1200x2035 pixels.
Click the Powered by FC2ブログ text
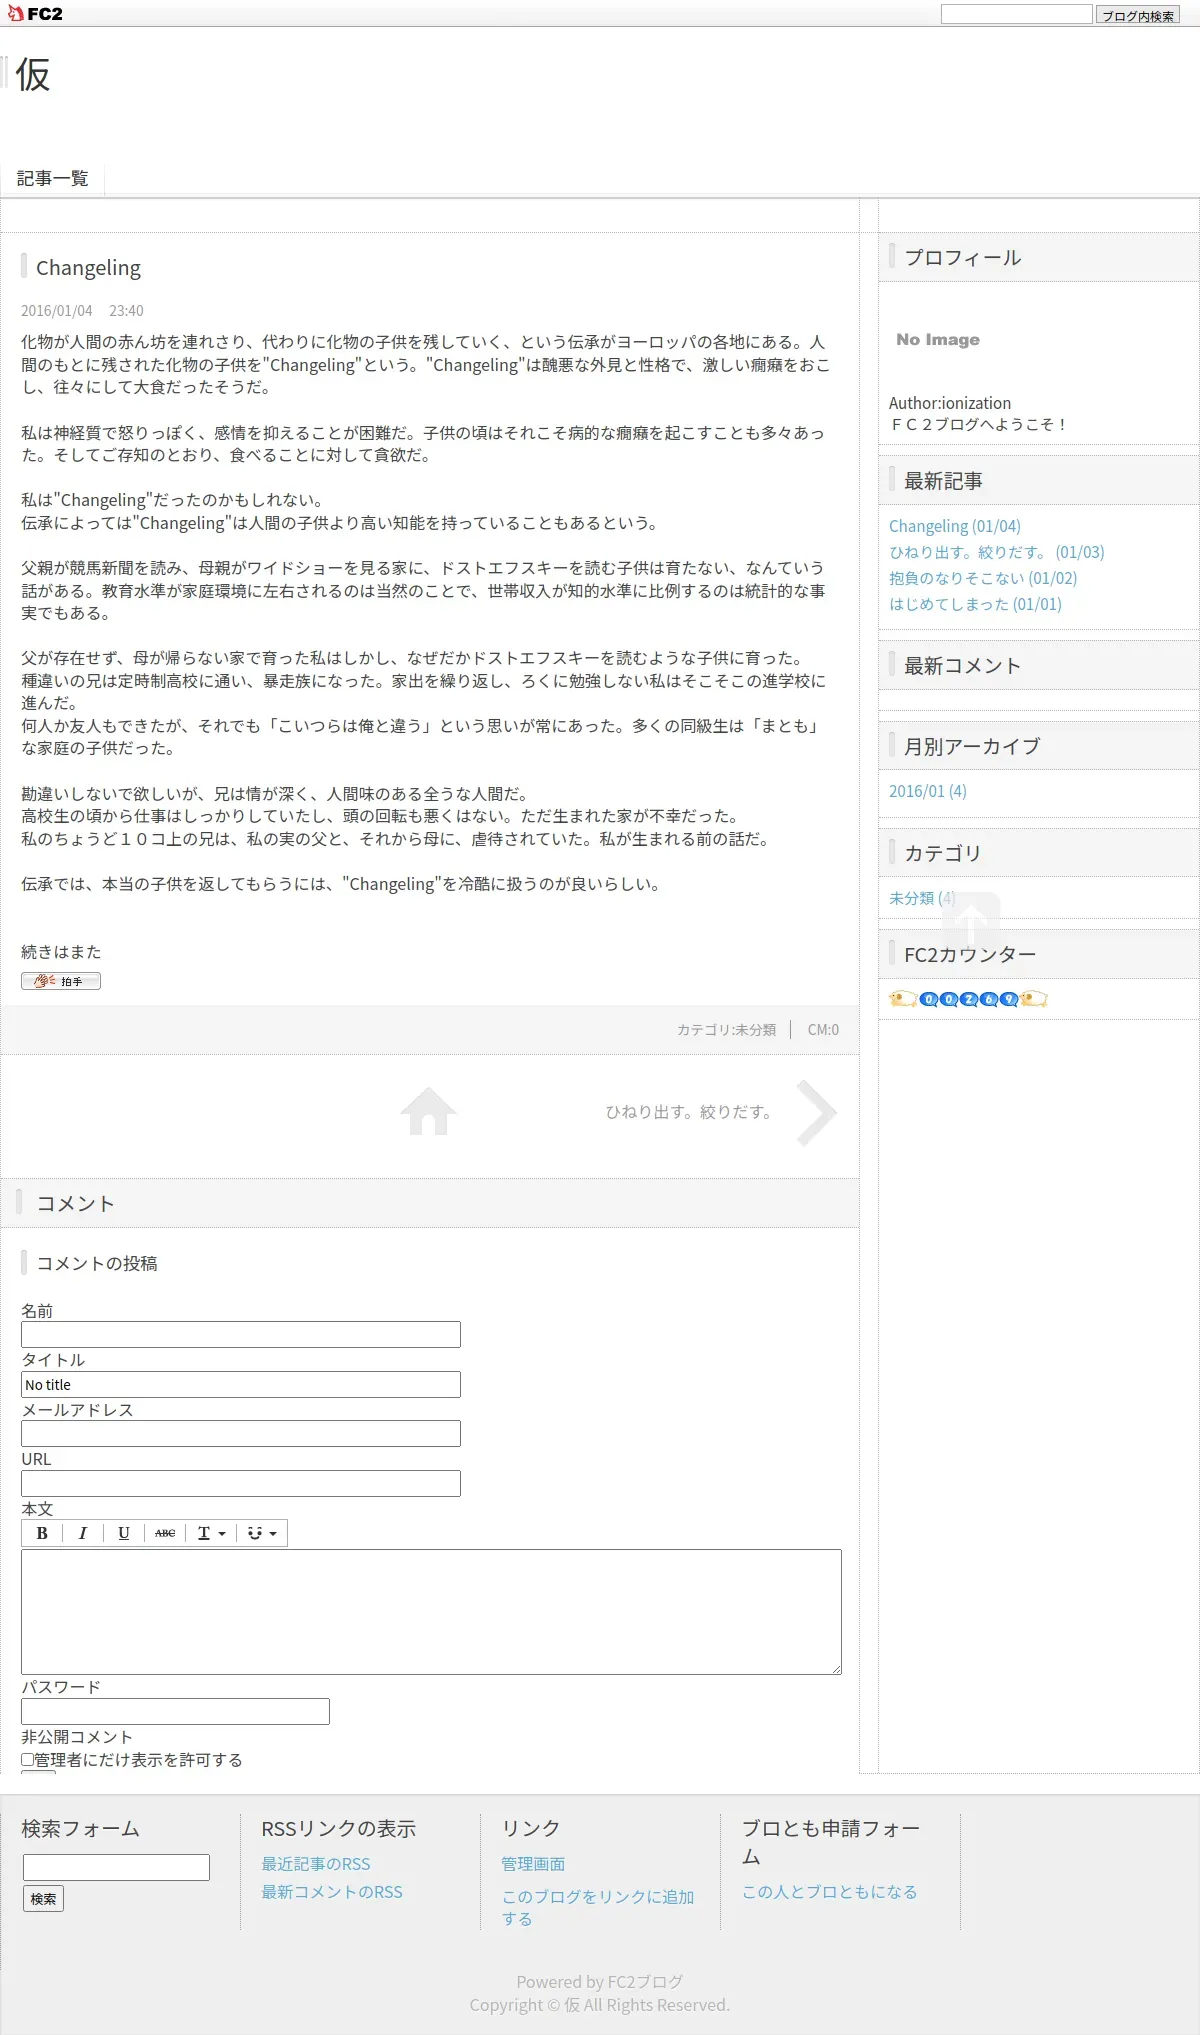(x=600, y=1982)
